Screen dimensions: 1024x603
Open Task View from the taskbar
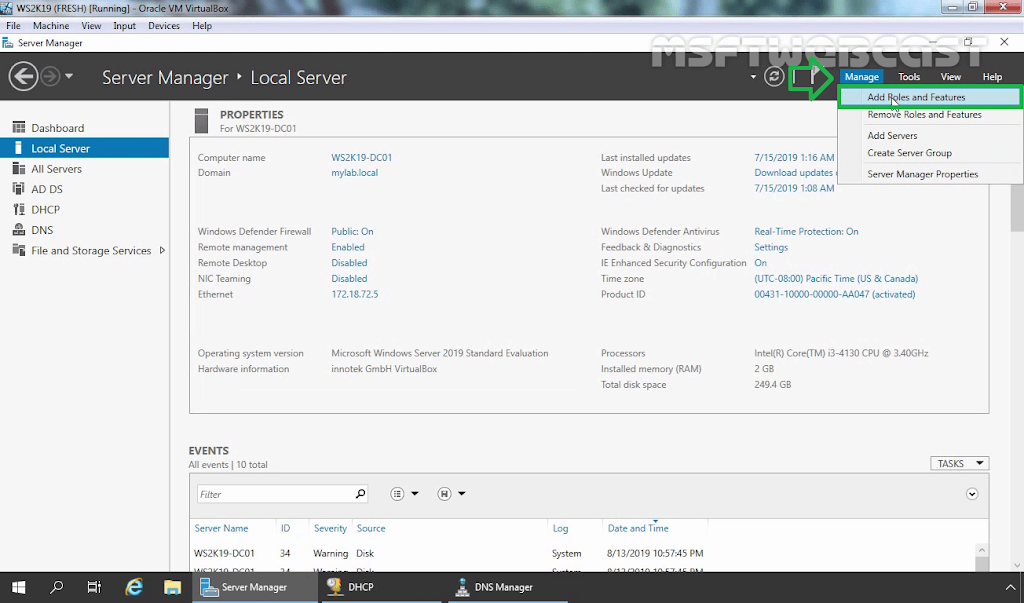[x=95, y=587]
